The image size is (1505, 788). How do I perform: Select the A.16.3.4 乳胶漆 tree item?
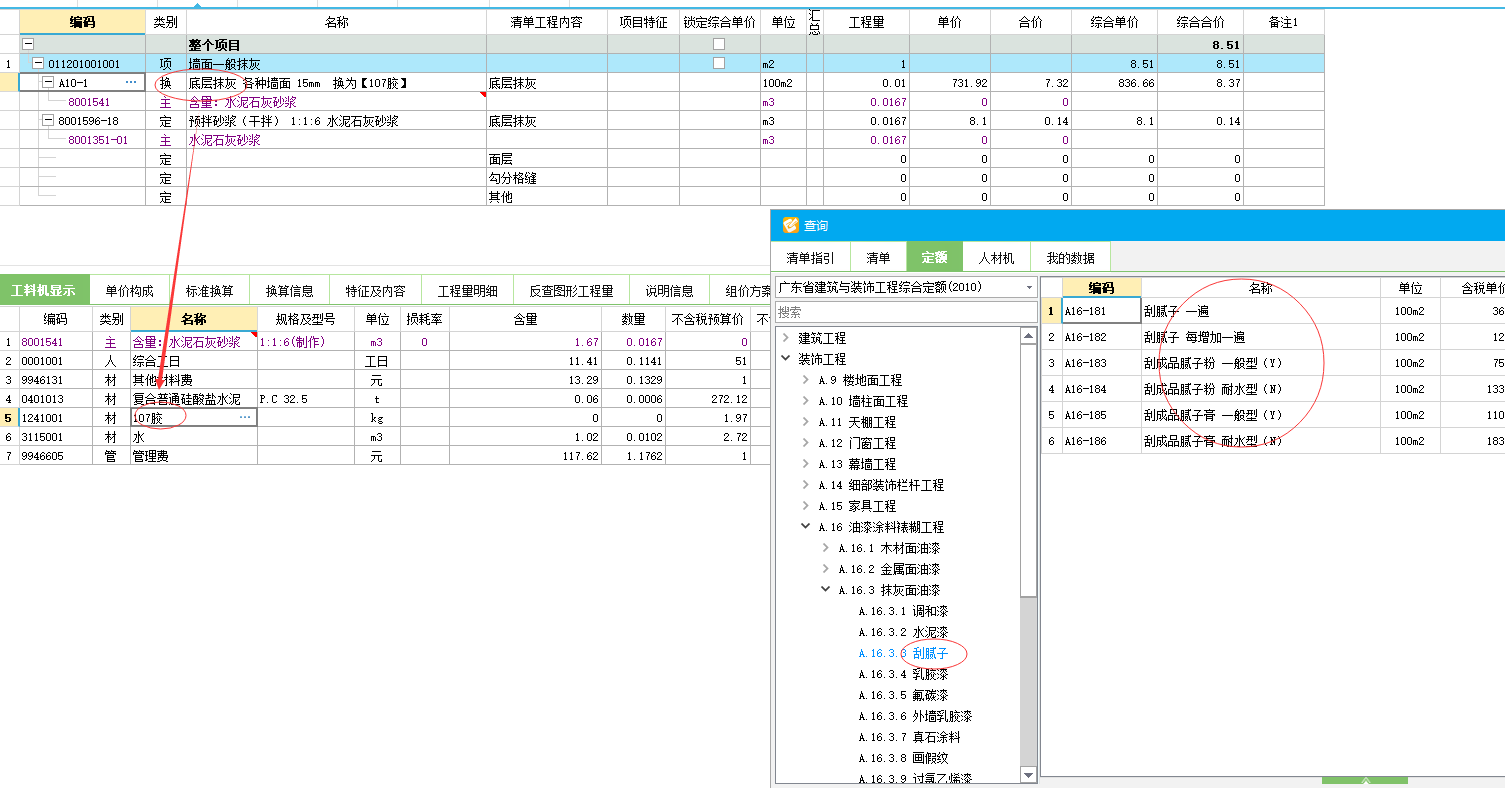903,674
